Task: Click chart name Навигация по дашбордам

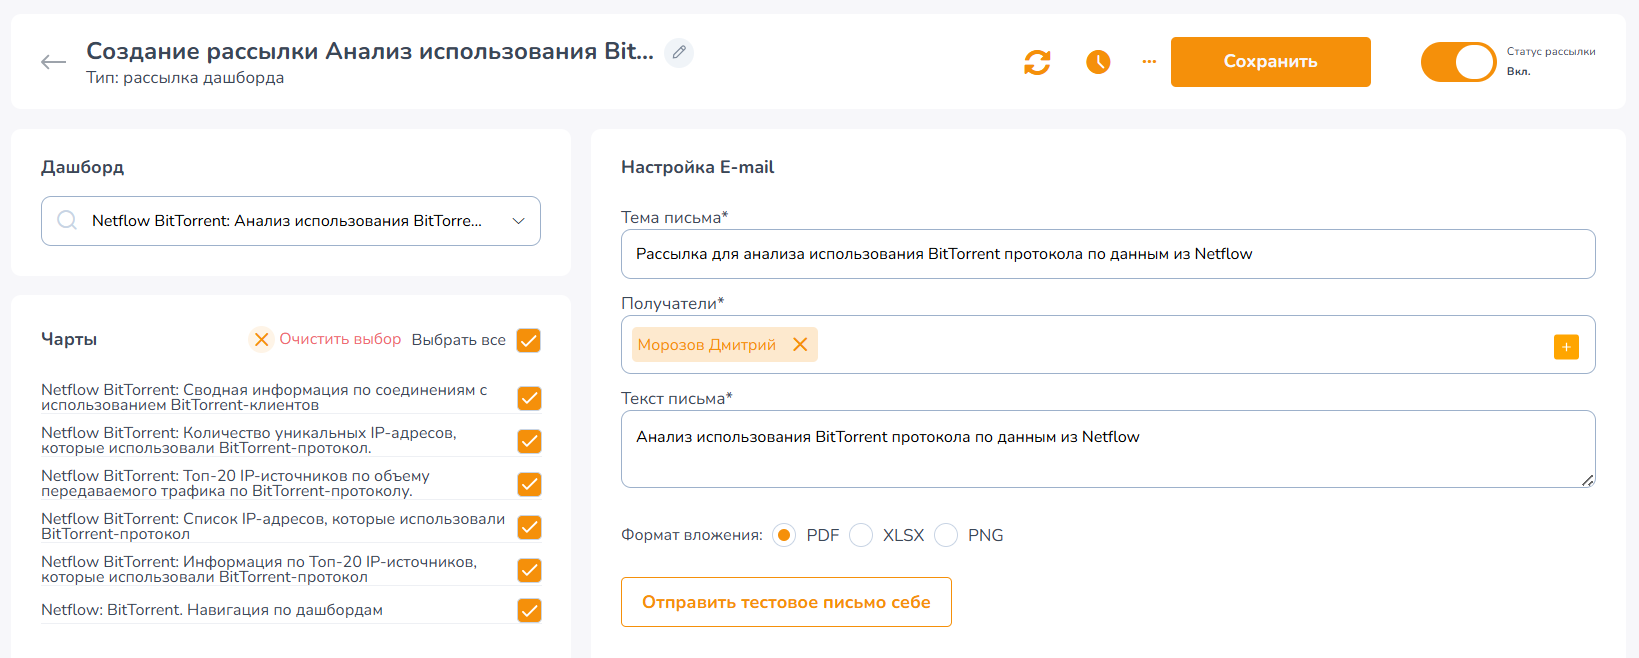Action: click(212, 610)
